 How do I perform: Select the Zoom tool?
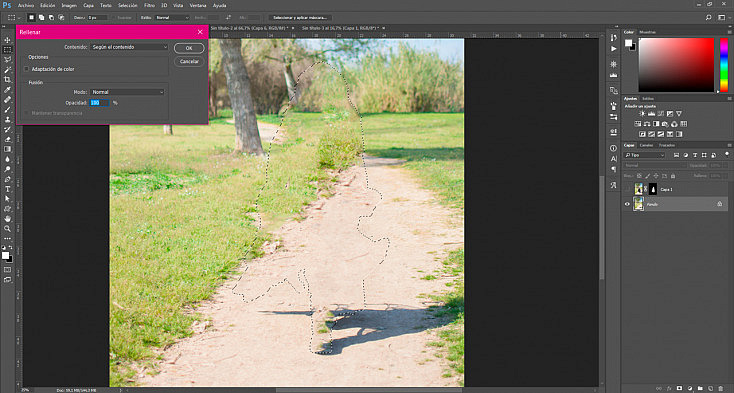(7, 229)
